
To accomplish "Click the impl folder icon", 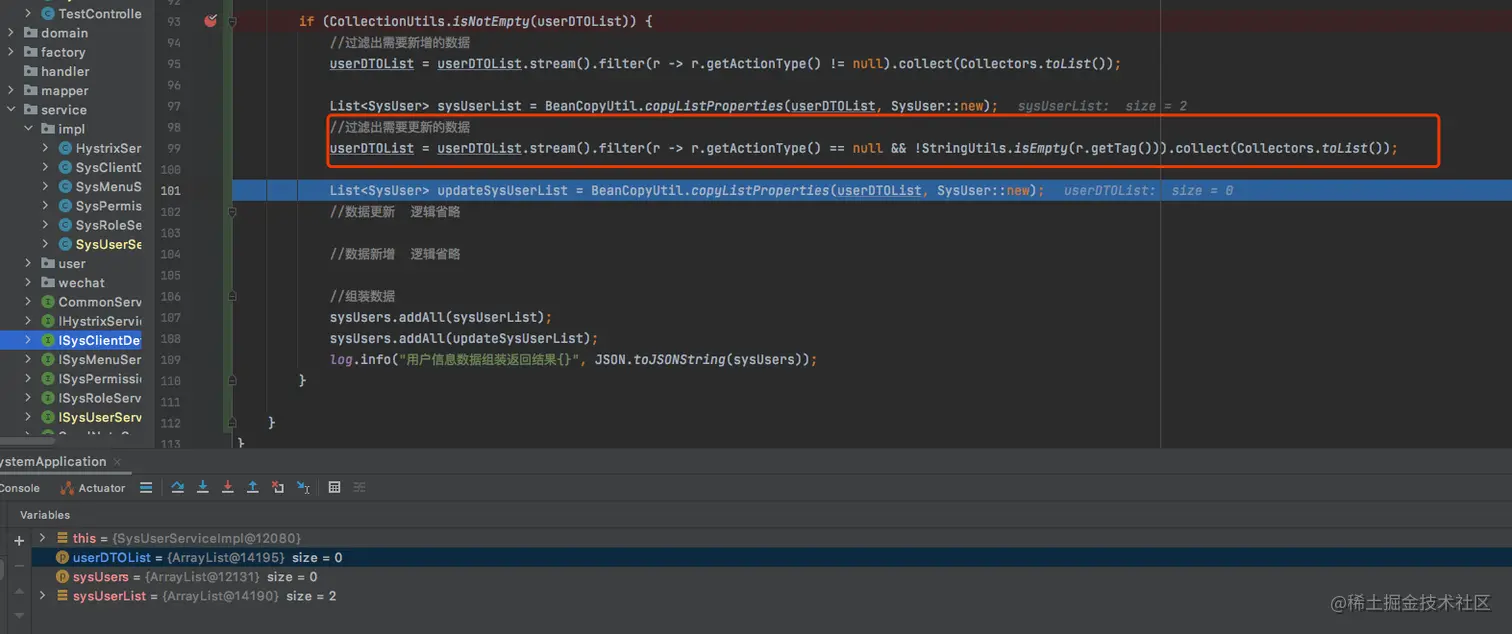I will point(49,129).
